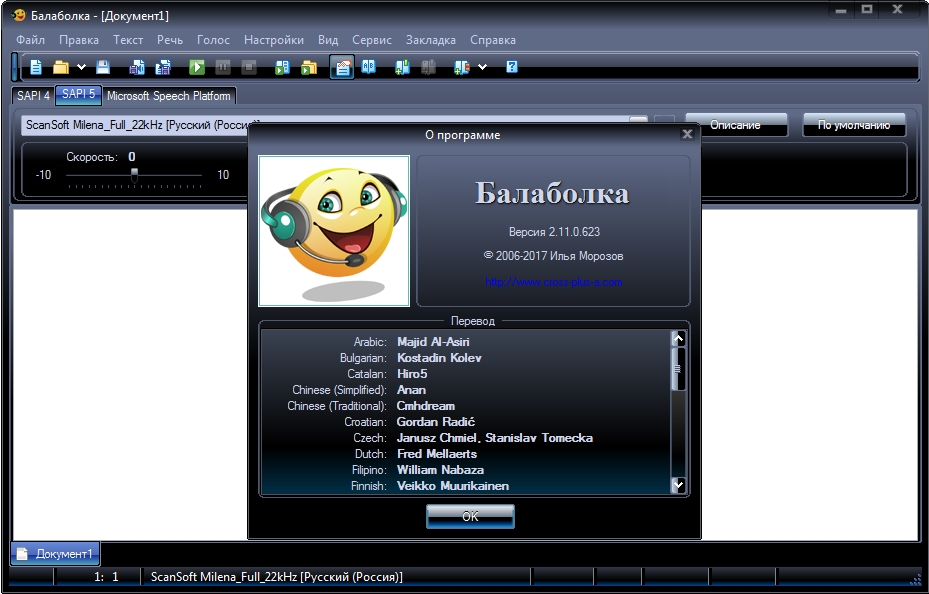Screen dimensions: 929x594
Task: Click the blue Help question mark icon
Action: (x=512, y=66)
